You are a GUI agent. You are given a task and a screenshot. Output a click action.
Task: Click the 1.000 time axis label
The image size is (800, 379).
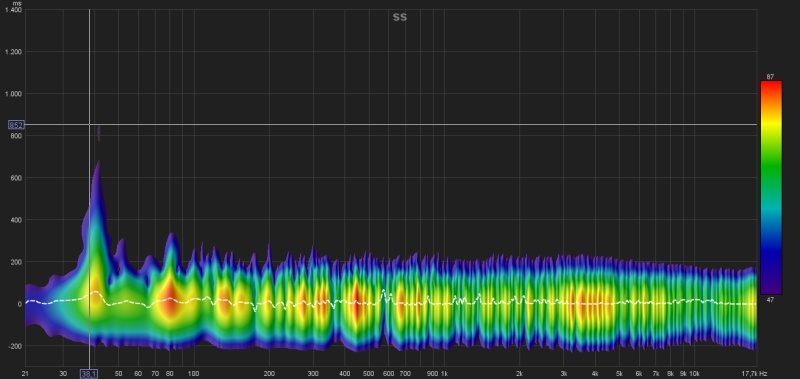[x=14, y=94]
